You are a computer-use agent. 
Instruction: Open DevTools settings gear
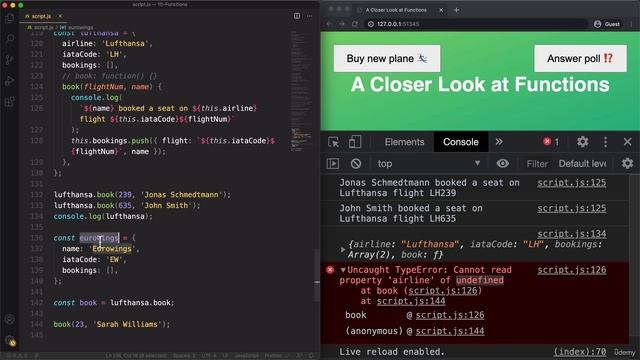point(582,142)
